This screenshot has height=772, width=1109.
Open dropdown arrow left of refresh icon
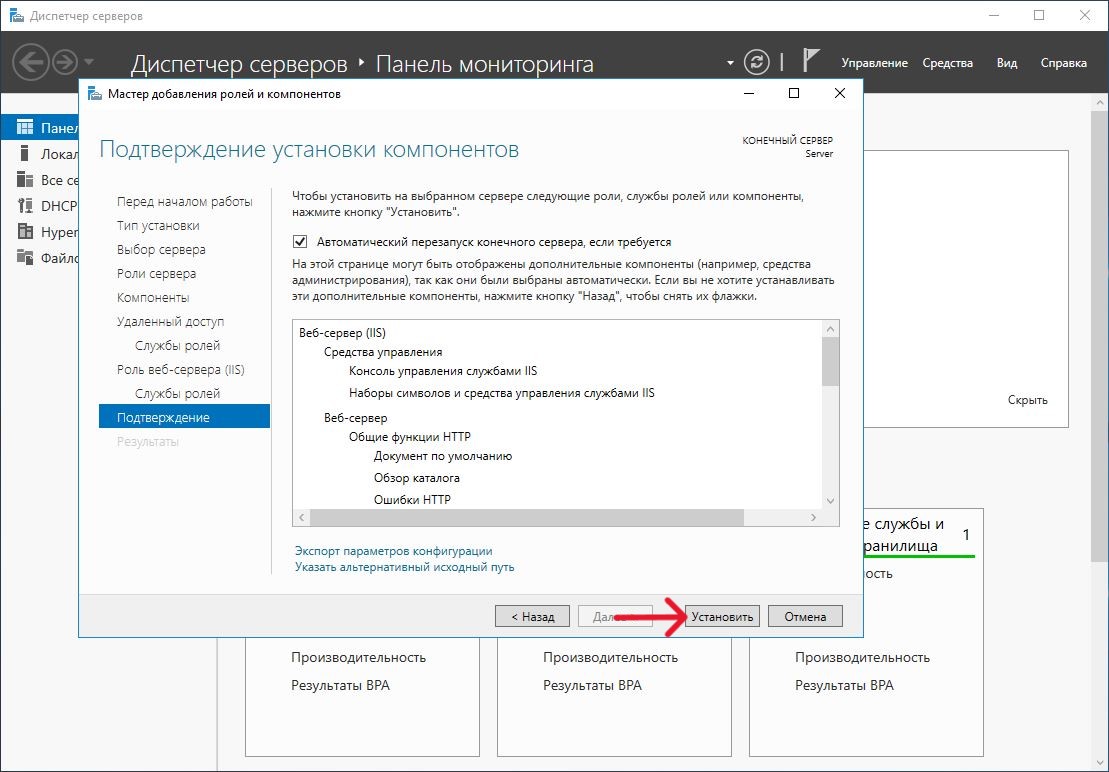pos(730,64)
